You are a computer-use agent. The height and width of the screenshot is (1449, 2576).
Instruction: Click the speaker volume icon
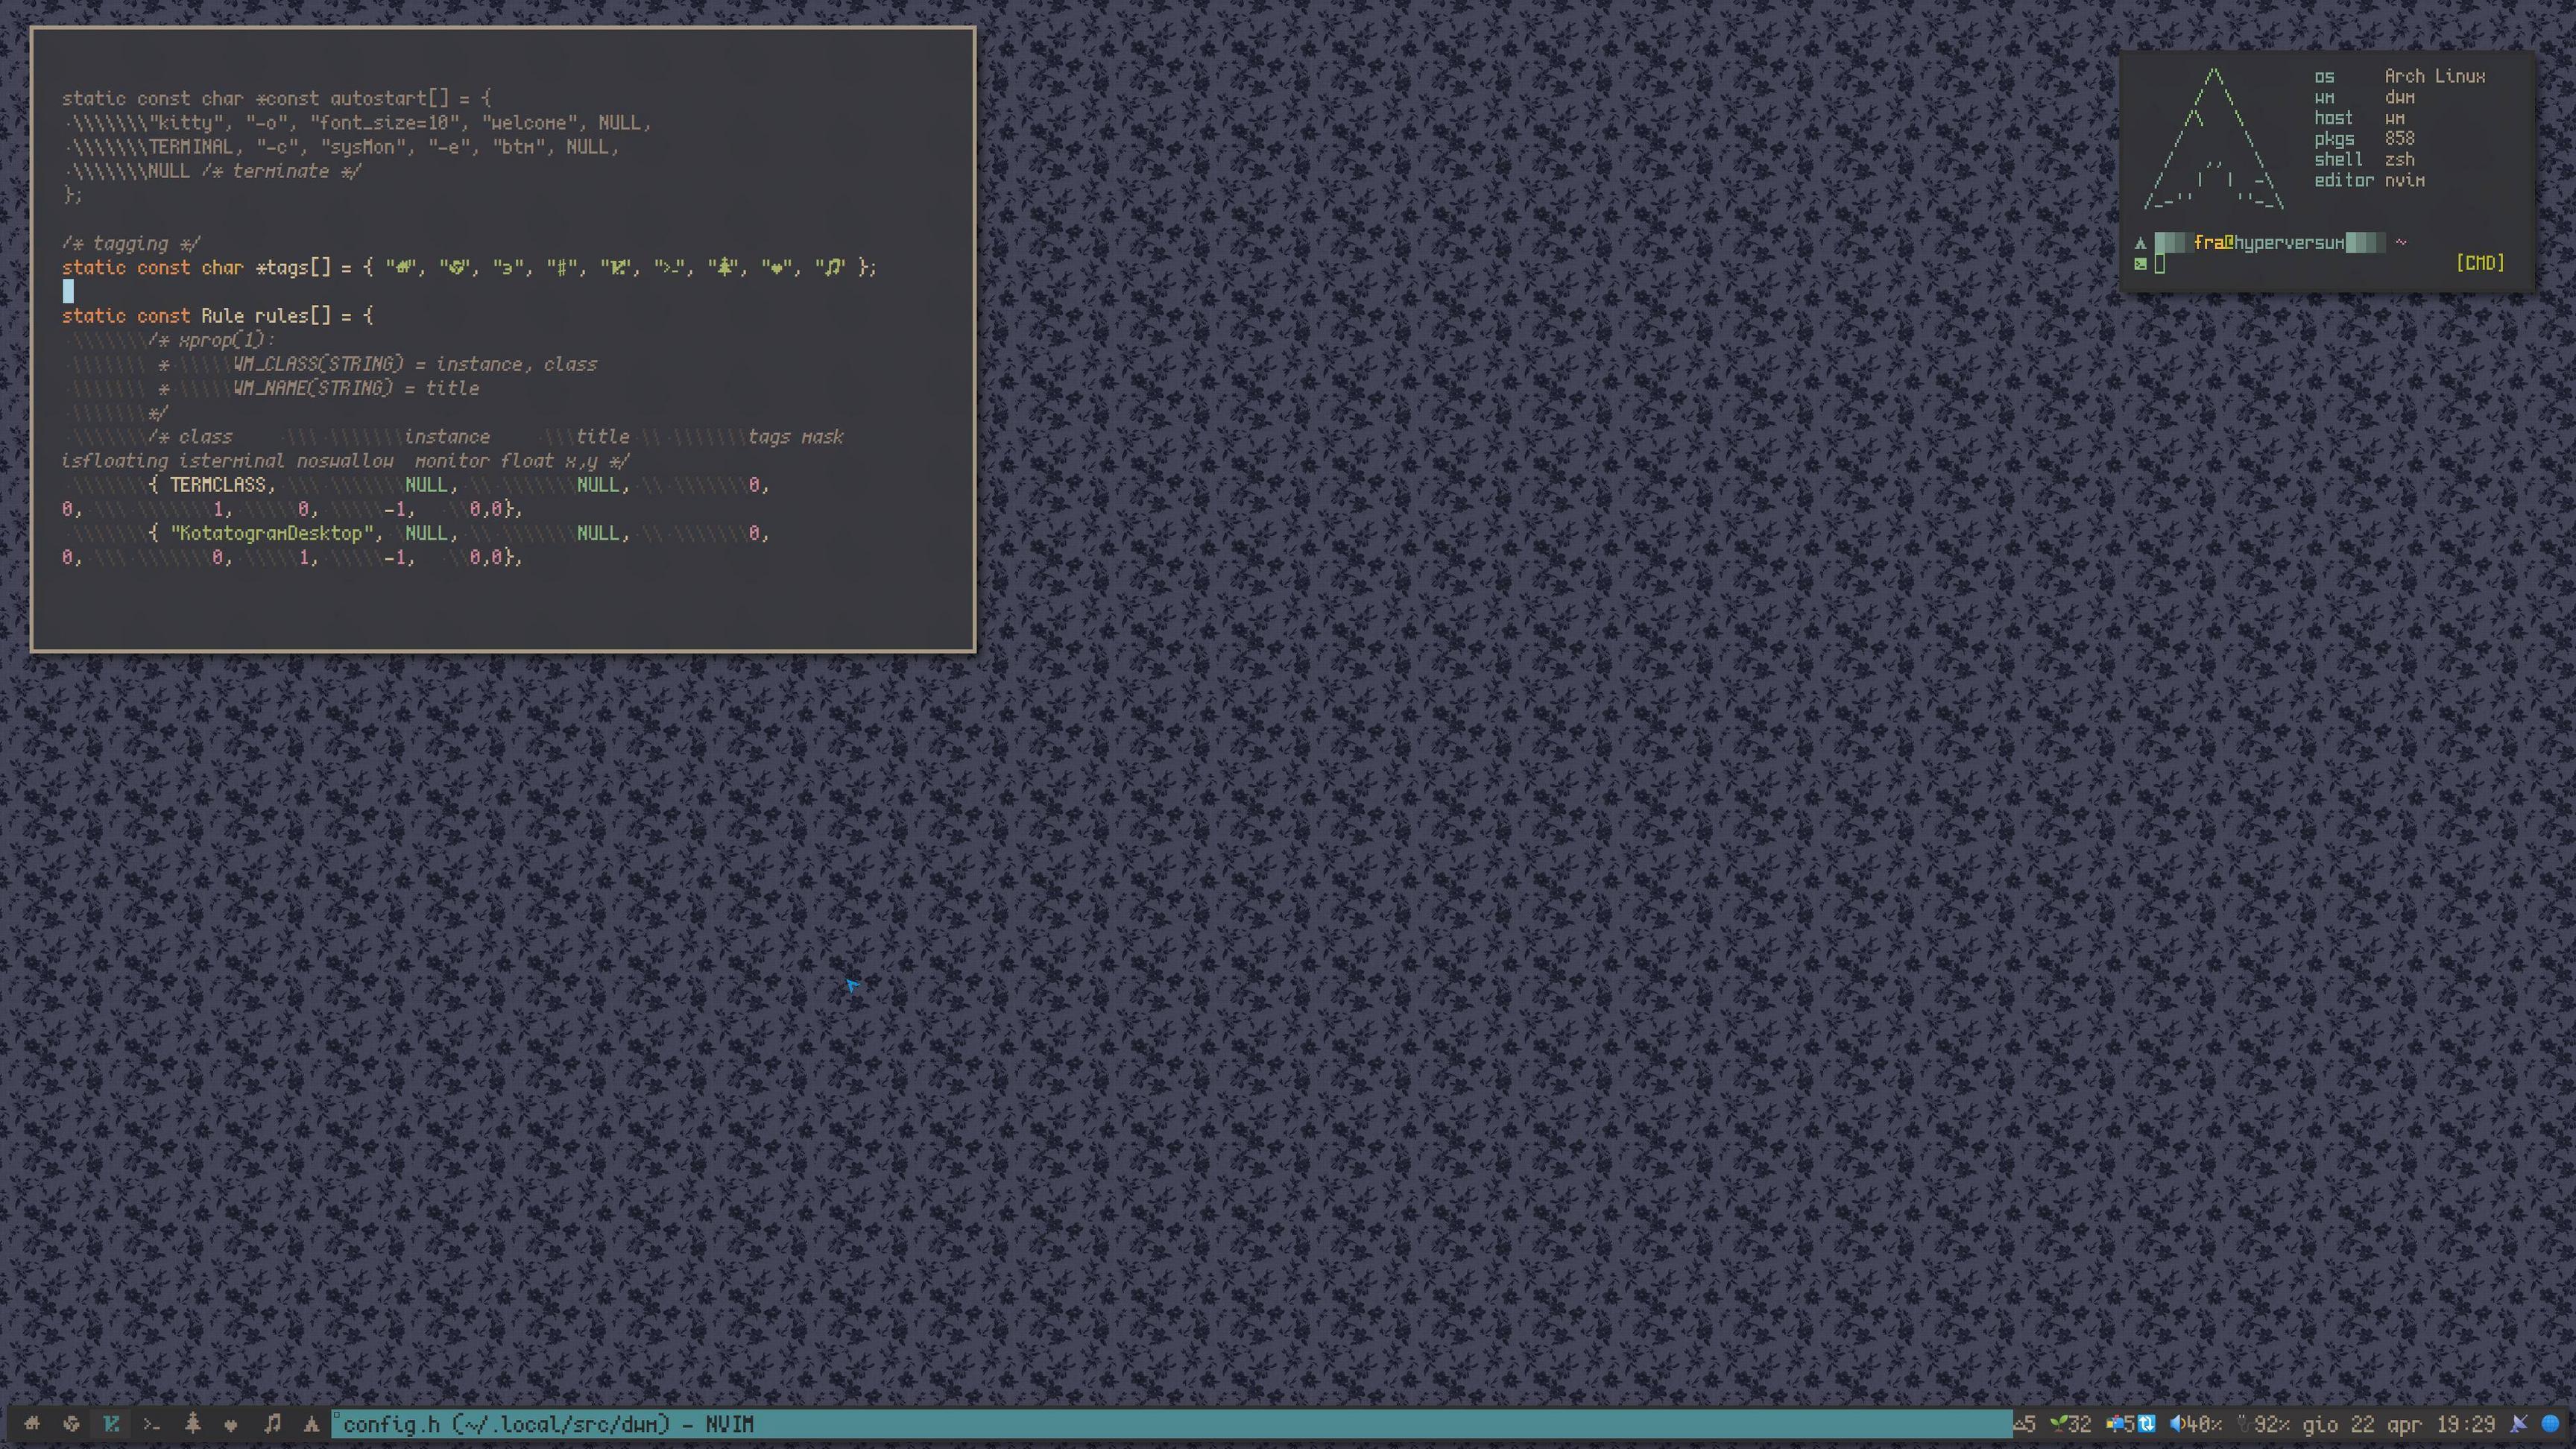pyautogui.click(x=2176, y=1424)
